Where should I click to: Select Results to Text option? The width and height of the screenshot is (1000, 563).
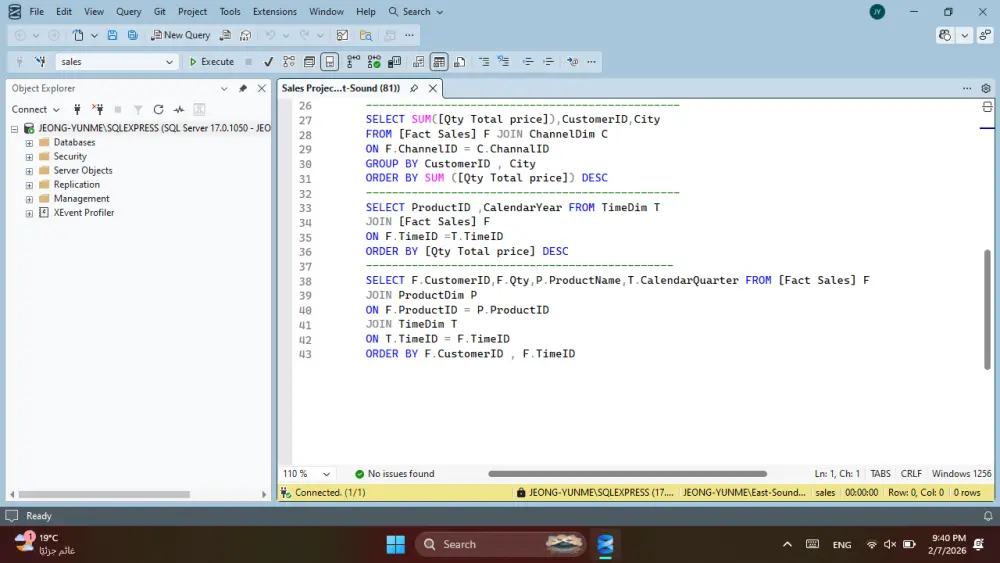(418, 62)
